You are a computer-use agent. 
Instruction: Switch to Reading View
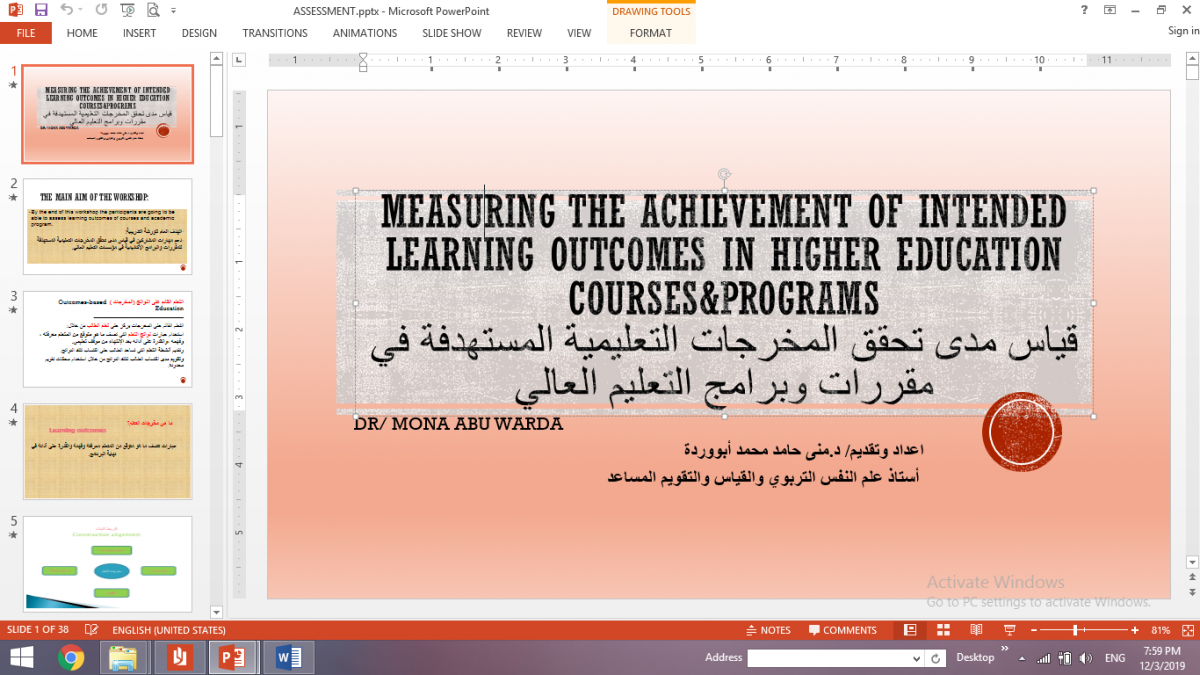pos(976,631)
